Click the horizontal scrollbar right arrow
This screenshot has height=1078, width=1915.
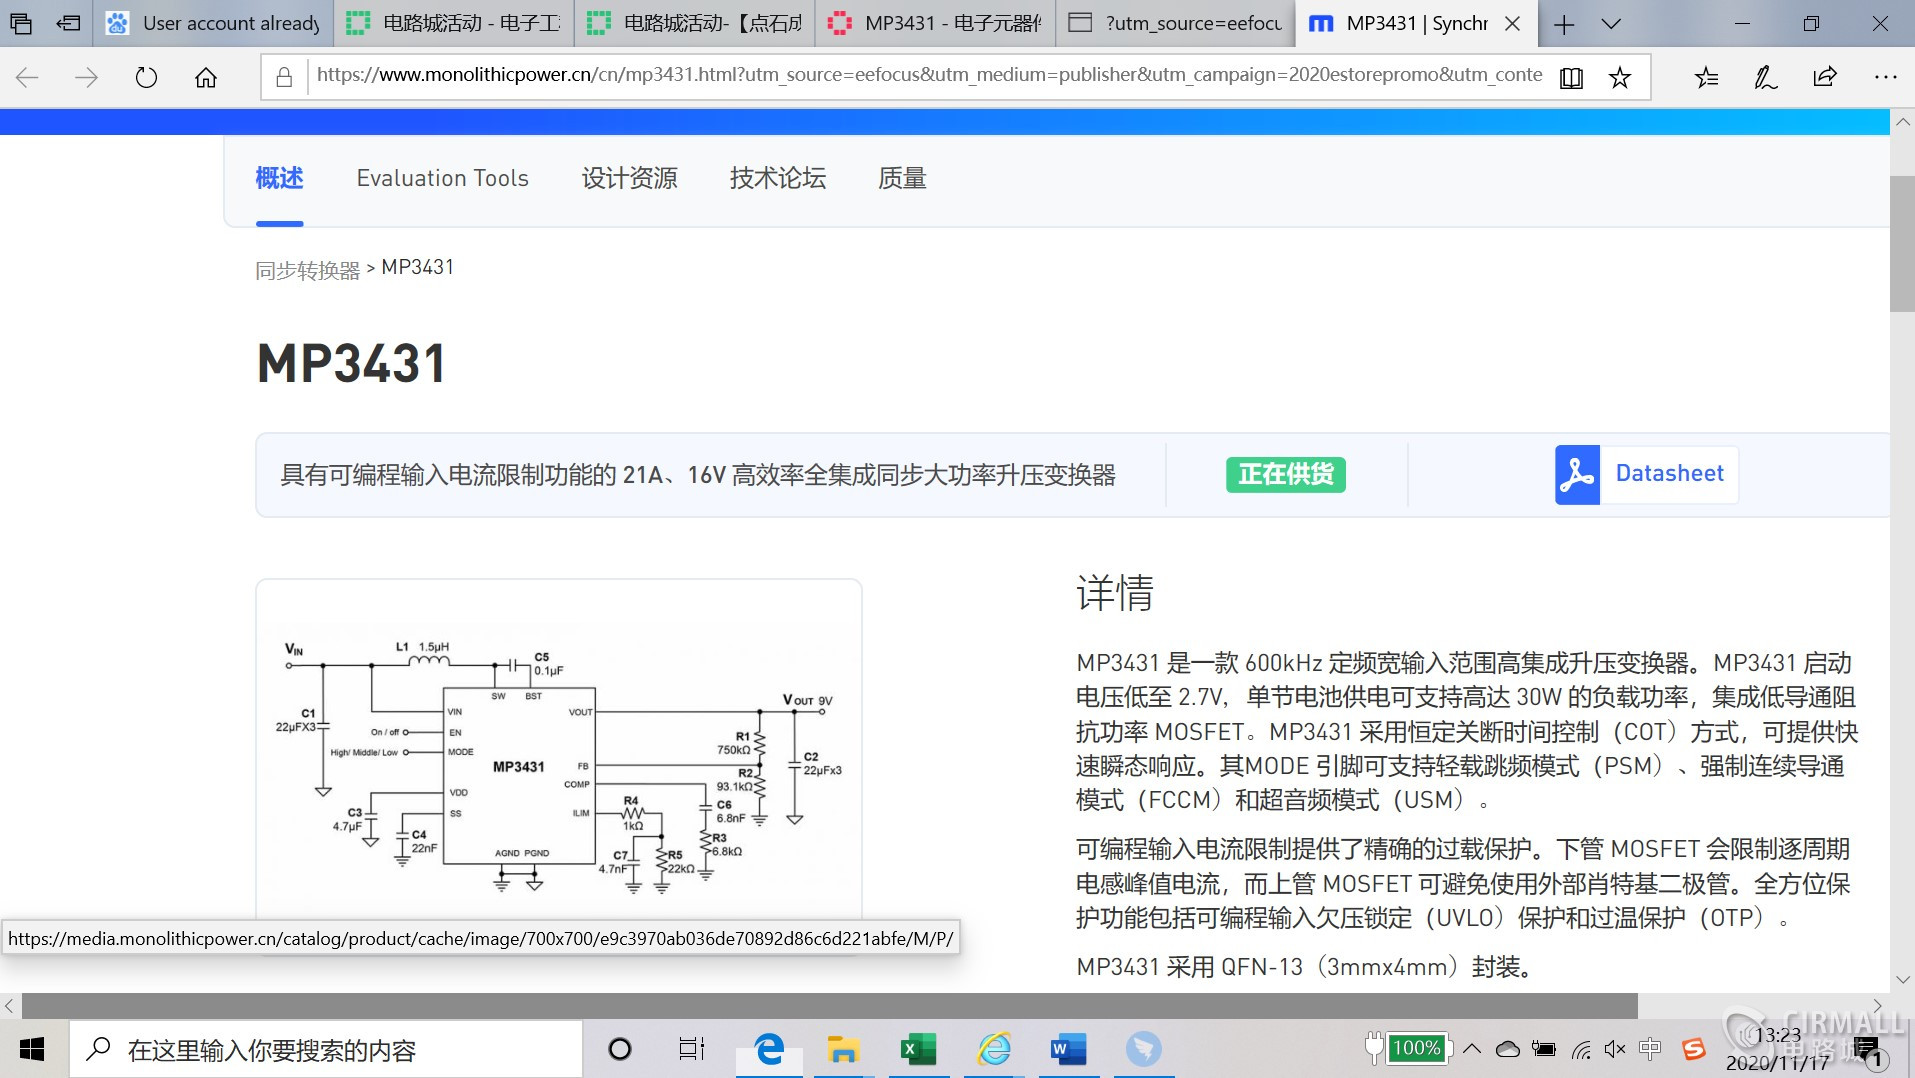tap(1877, 1005)
